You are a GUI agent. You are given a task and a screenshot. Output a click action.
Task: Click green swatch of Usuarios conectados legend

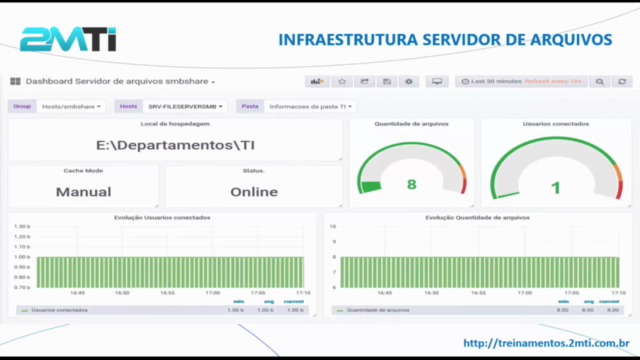(25, 311)
